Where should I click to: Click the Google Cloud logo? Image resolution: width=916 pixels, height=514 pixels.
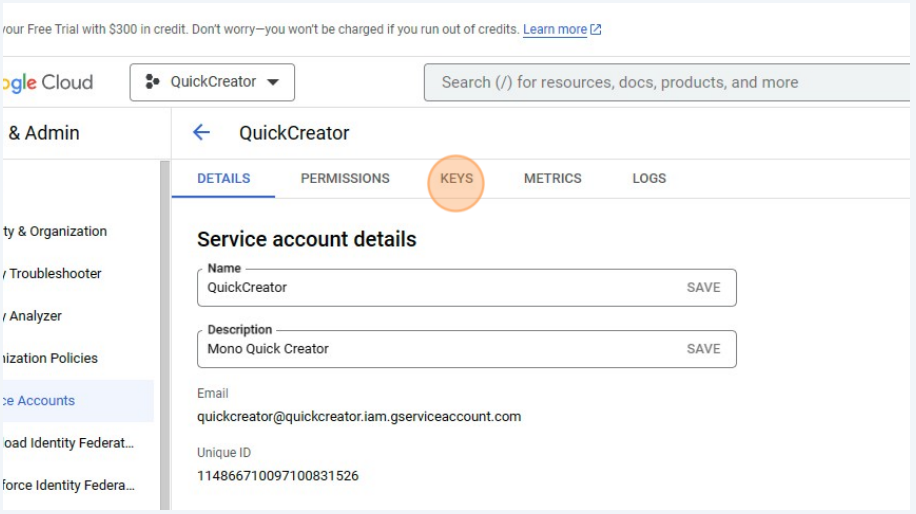coord(47,82)
